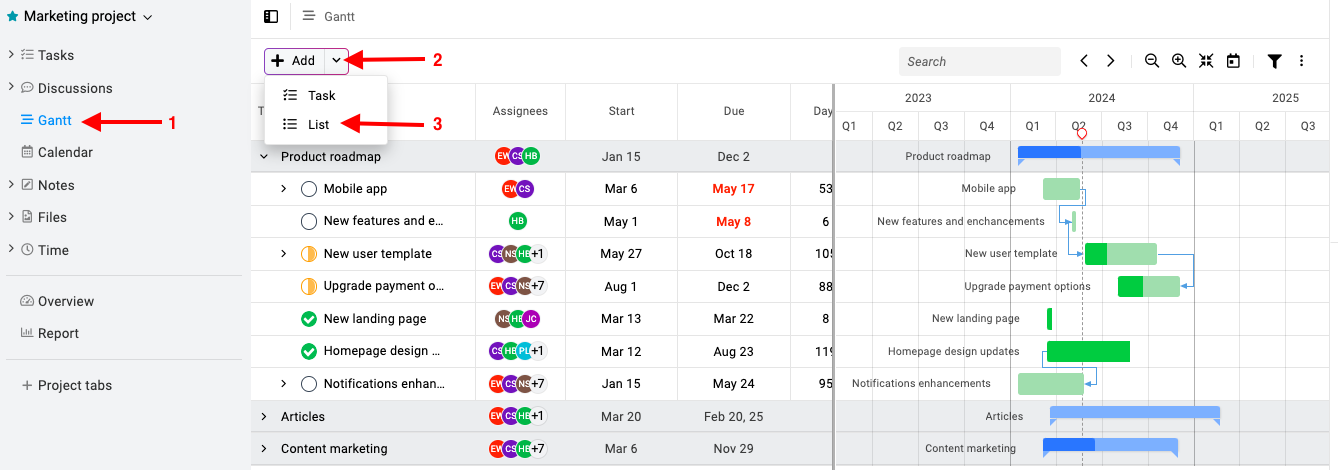Open the calendar date picker icon

pos(1233,61)
